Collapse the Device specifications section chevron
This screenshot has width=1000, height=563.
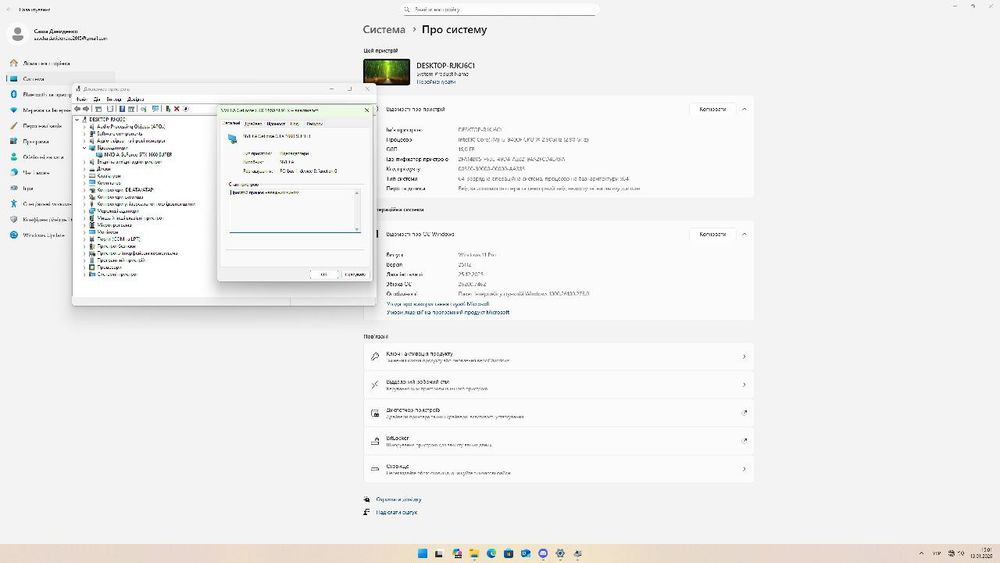744,109
